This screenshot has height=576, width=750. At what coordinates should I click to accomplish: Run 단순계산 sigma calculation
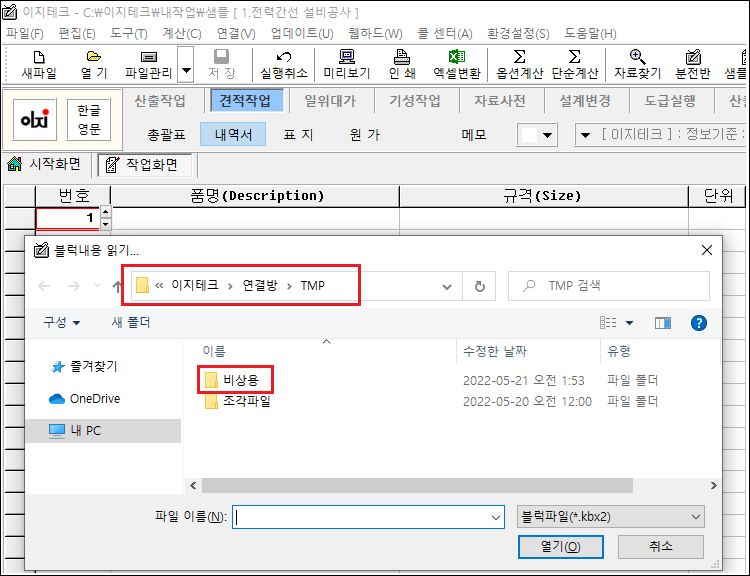tap(574, 65)
